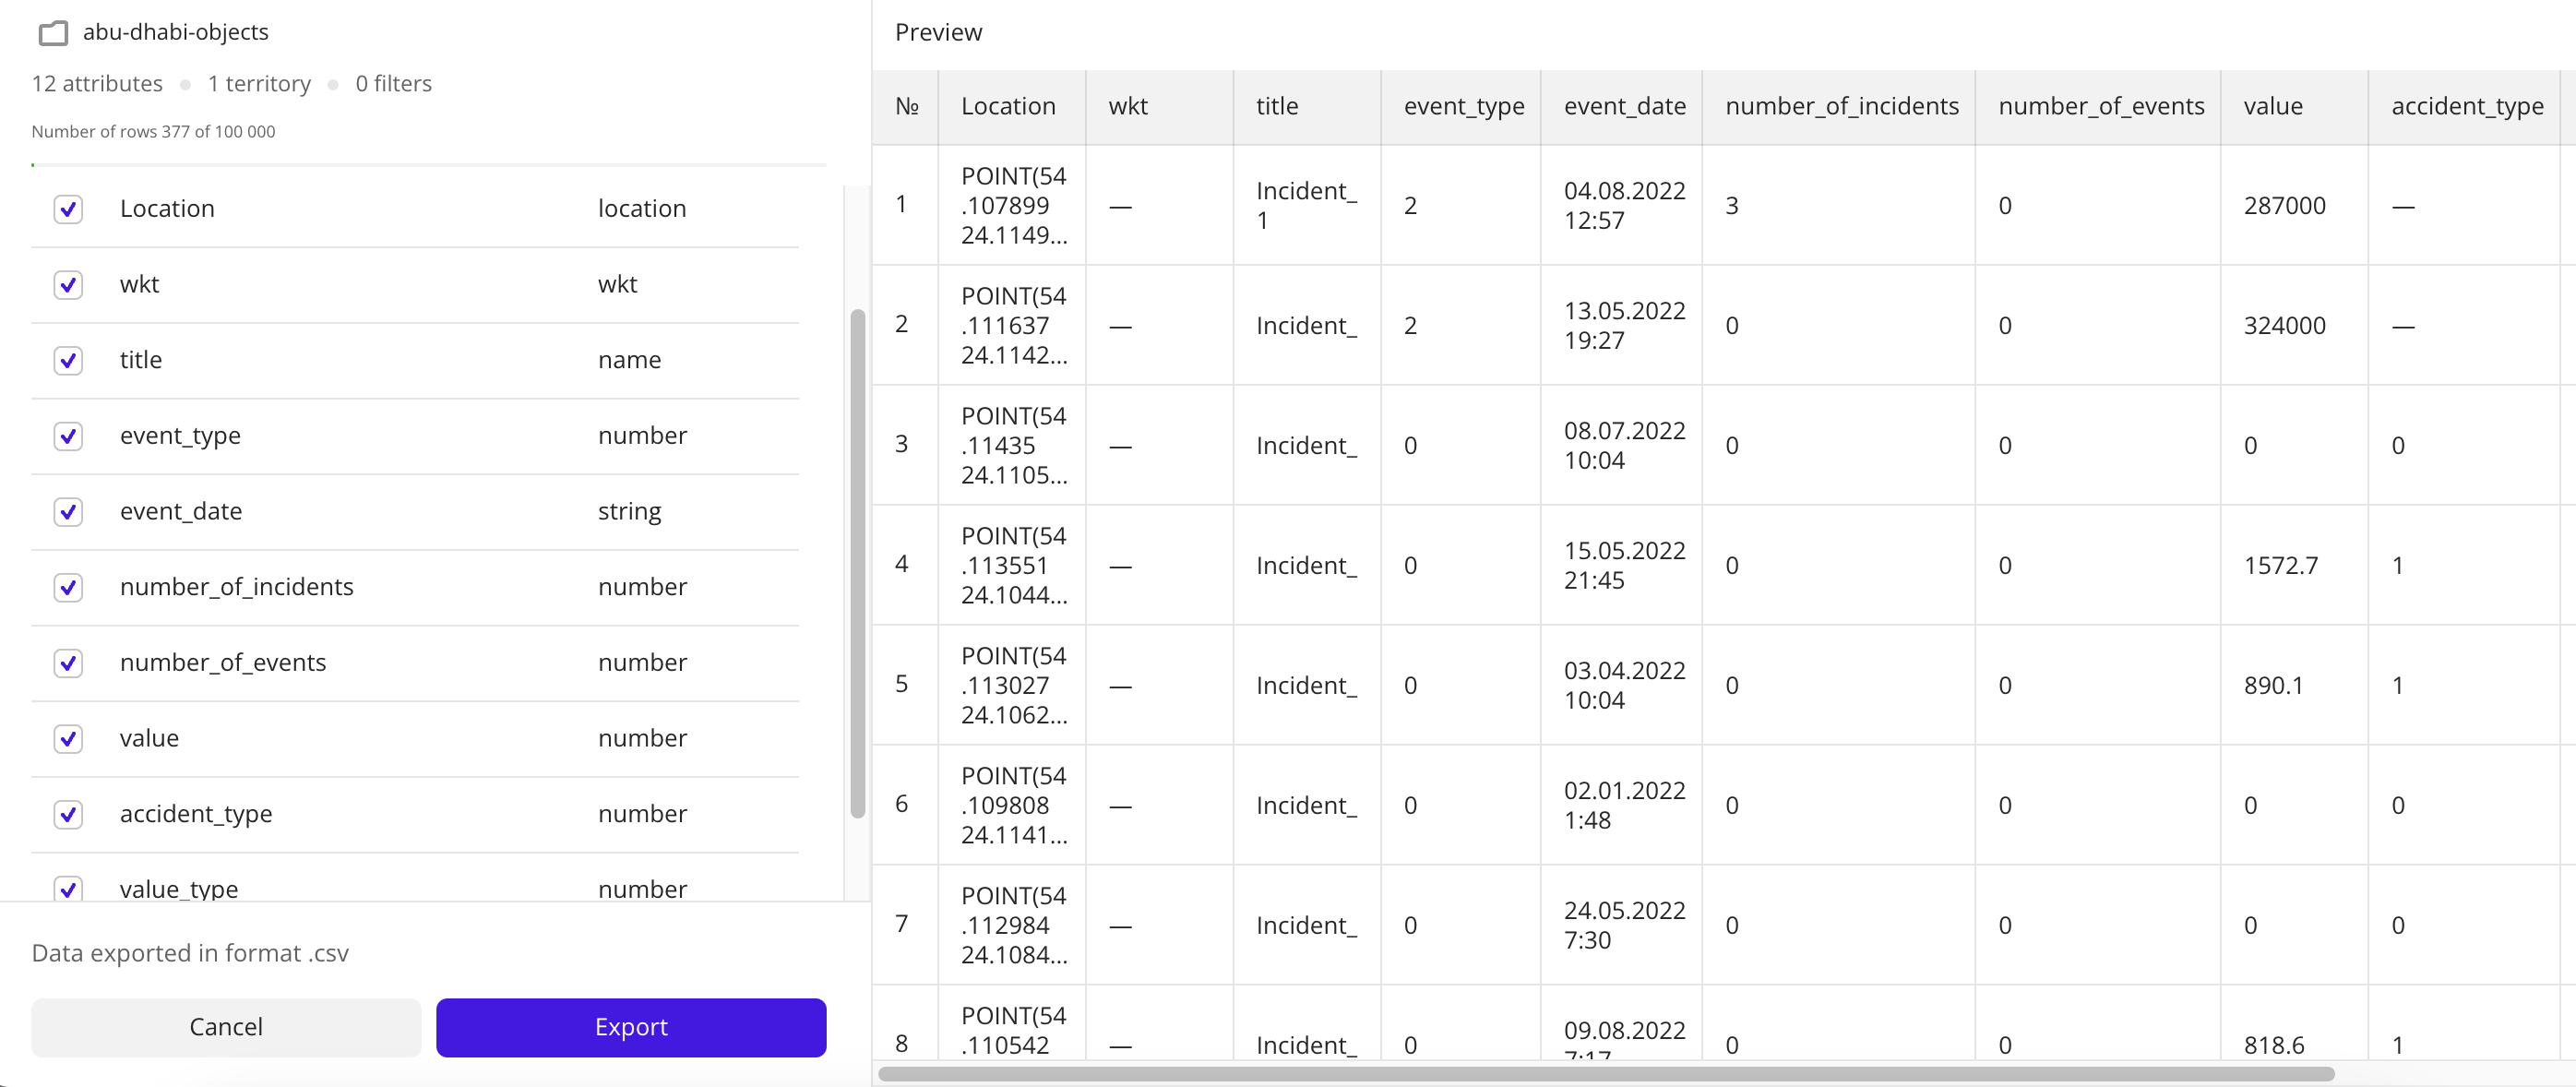Uncheck the event_type attribute

tap(68, 436)
